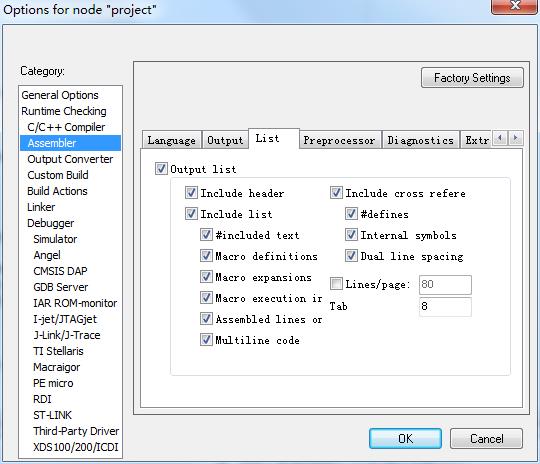
Task: Uncheck Internal symbols option
Action: 351,235
